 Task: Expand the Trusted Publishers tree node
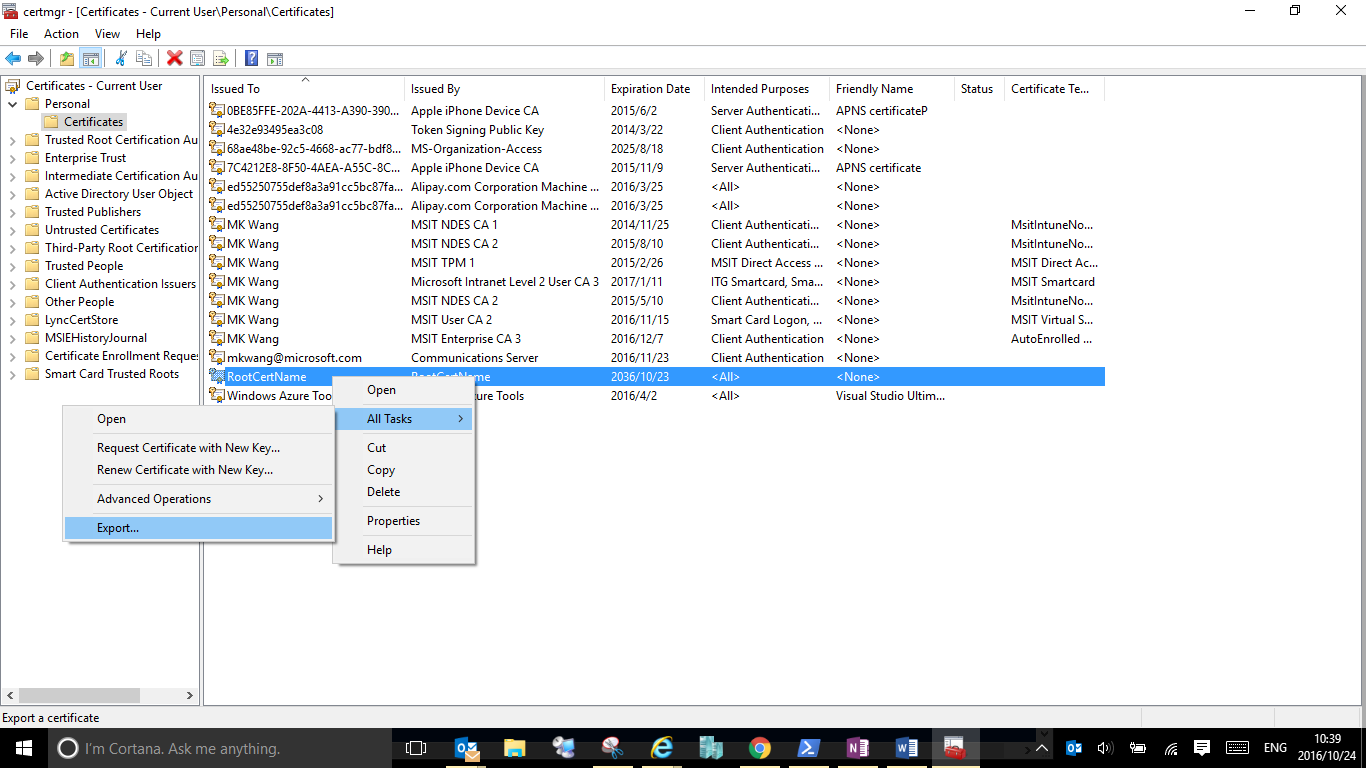pyautogui.click(x=12, y=212)
